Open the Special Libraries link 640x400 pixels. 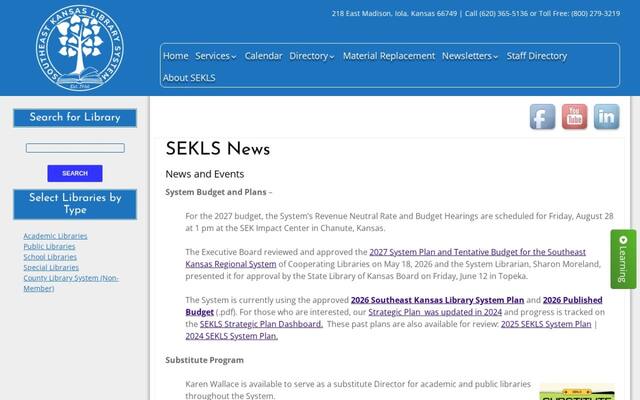[x=51, y=267]
